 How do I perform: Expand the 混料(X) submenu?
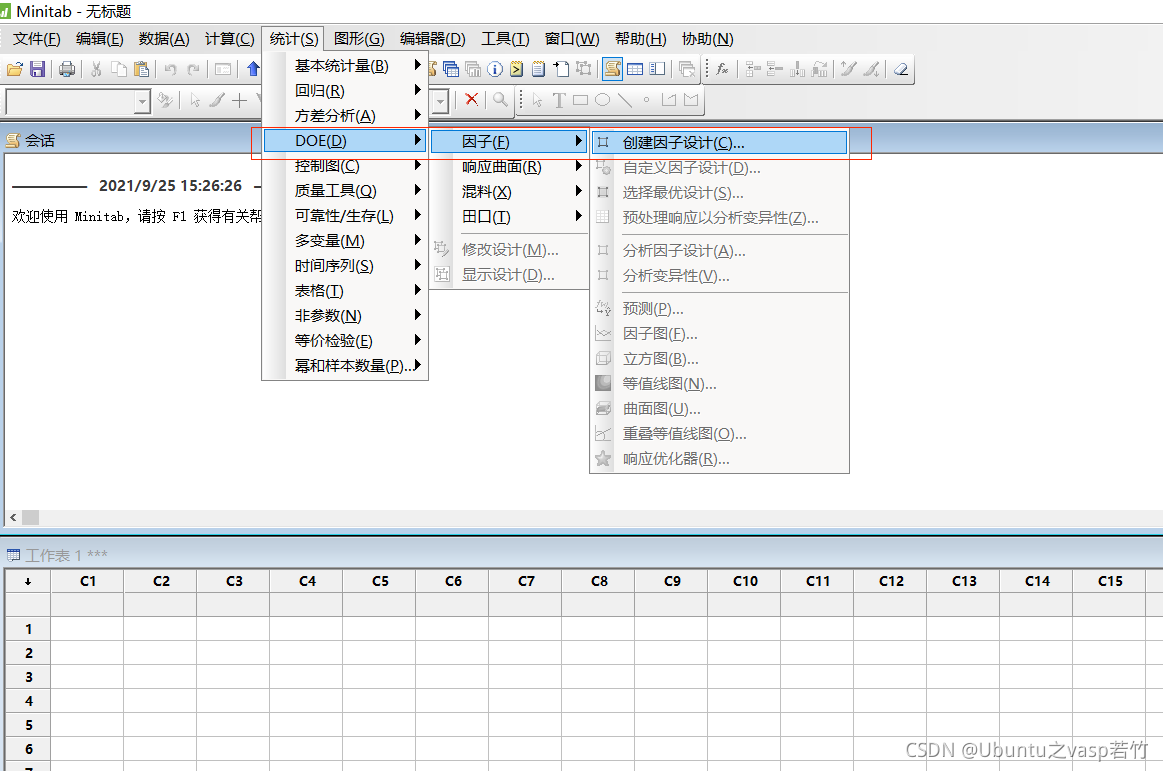[509, 191]
